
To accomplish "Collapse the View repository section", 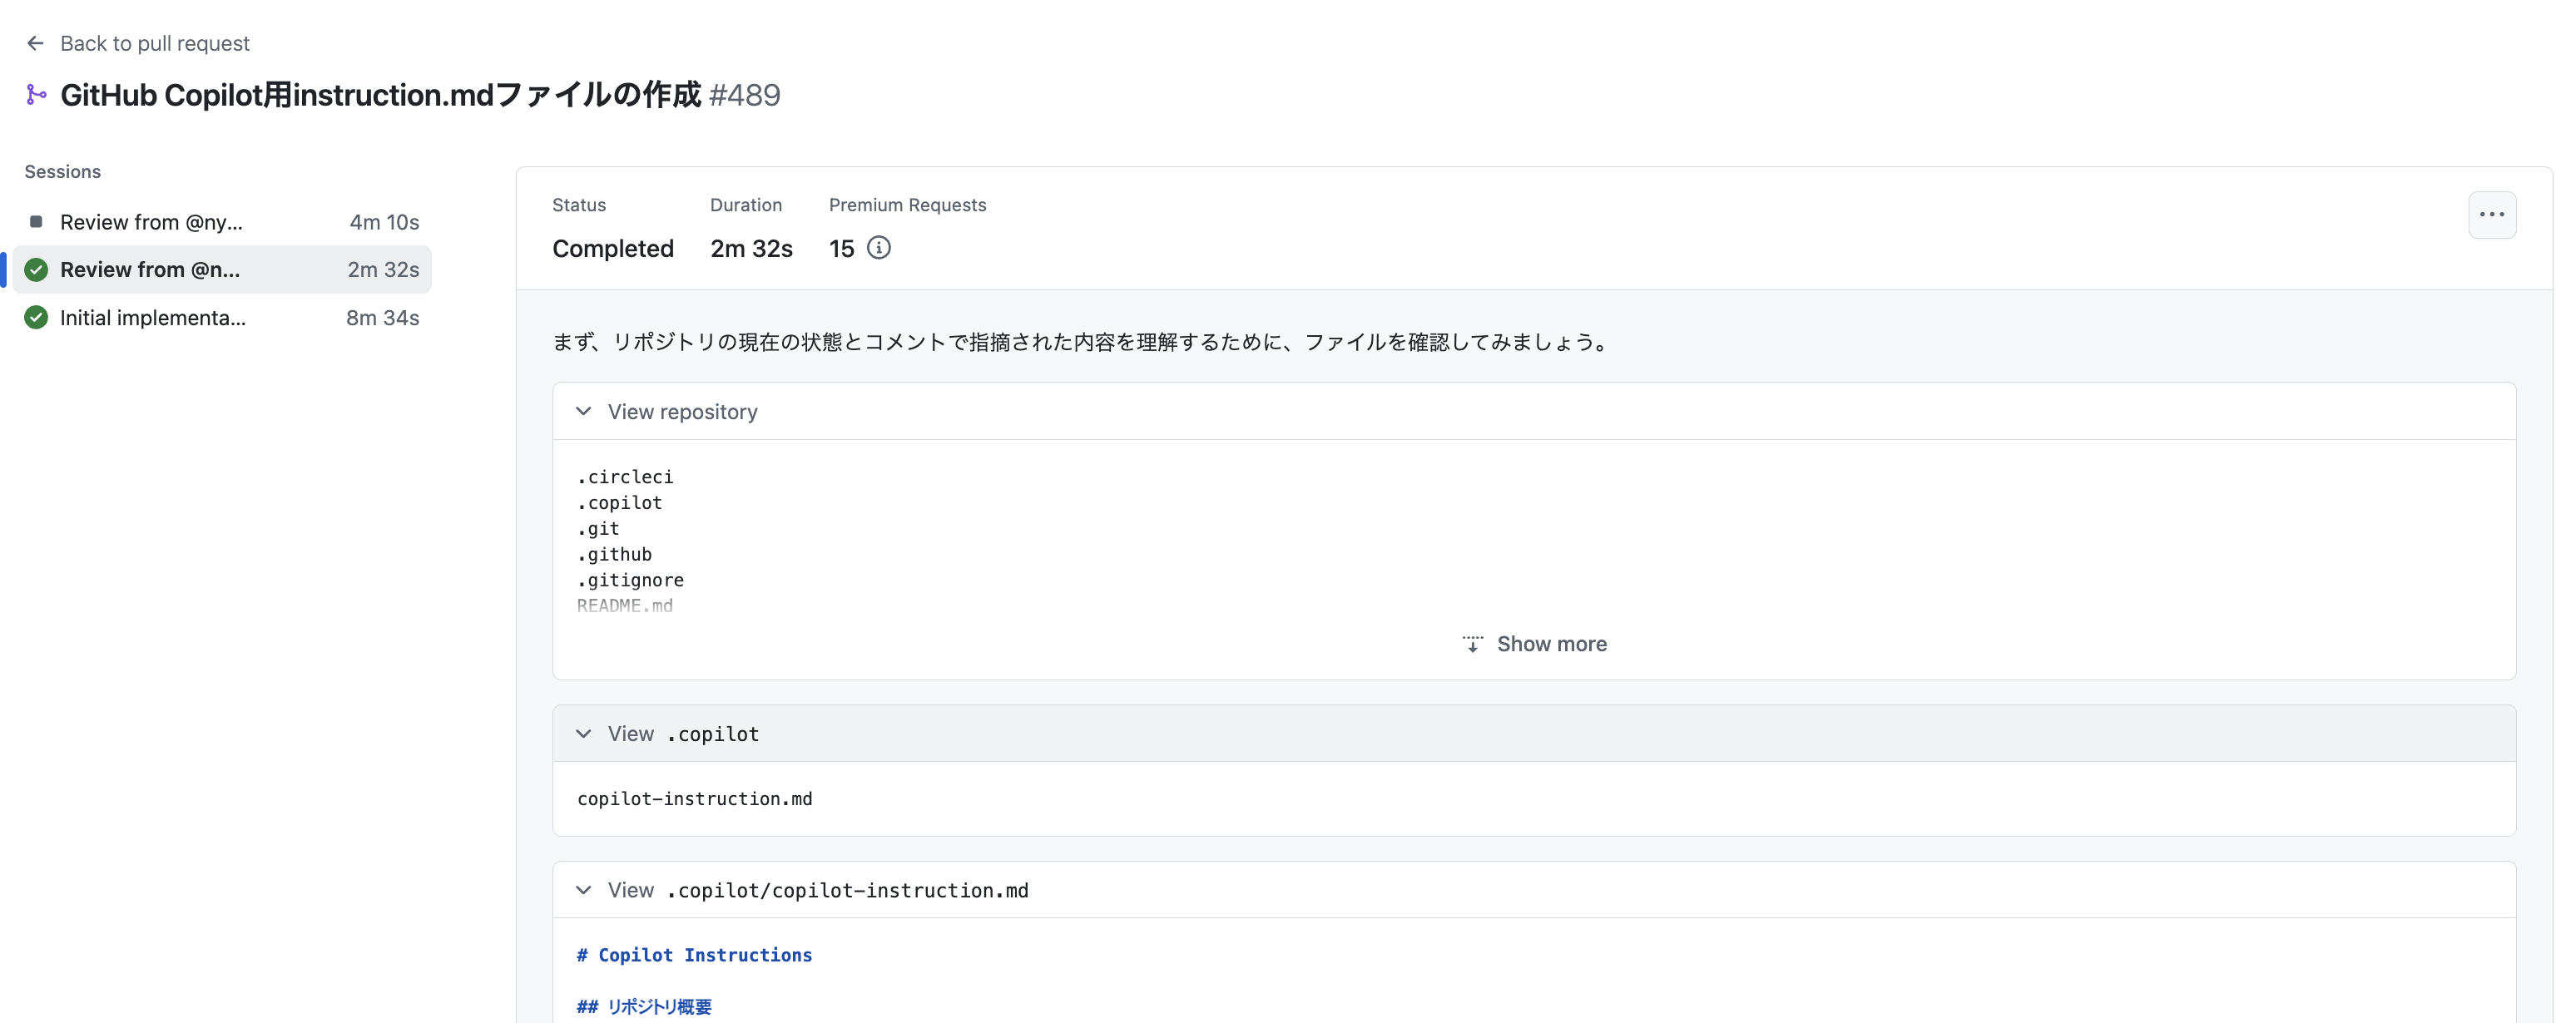I will [x=584, y=412].
